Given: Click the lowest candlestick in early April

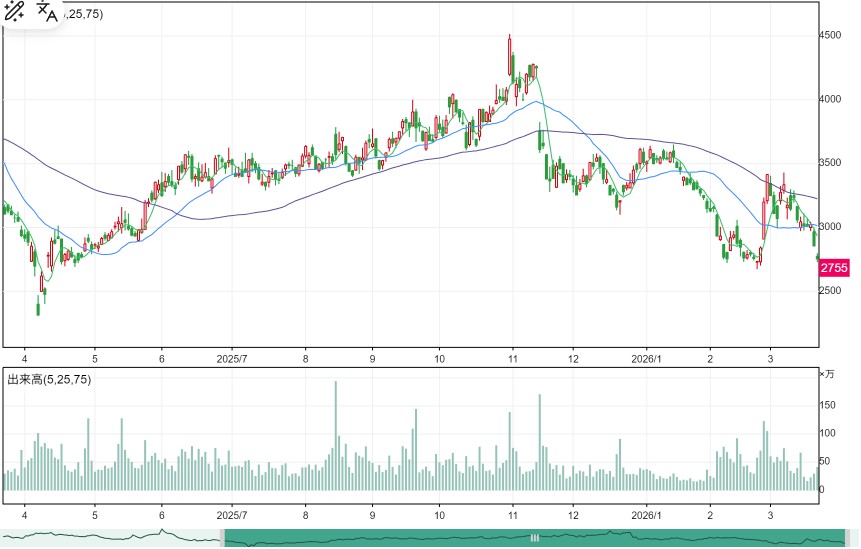Looking at the screenshot, I should click(38, 306).
